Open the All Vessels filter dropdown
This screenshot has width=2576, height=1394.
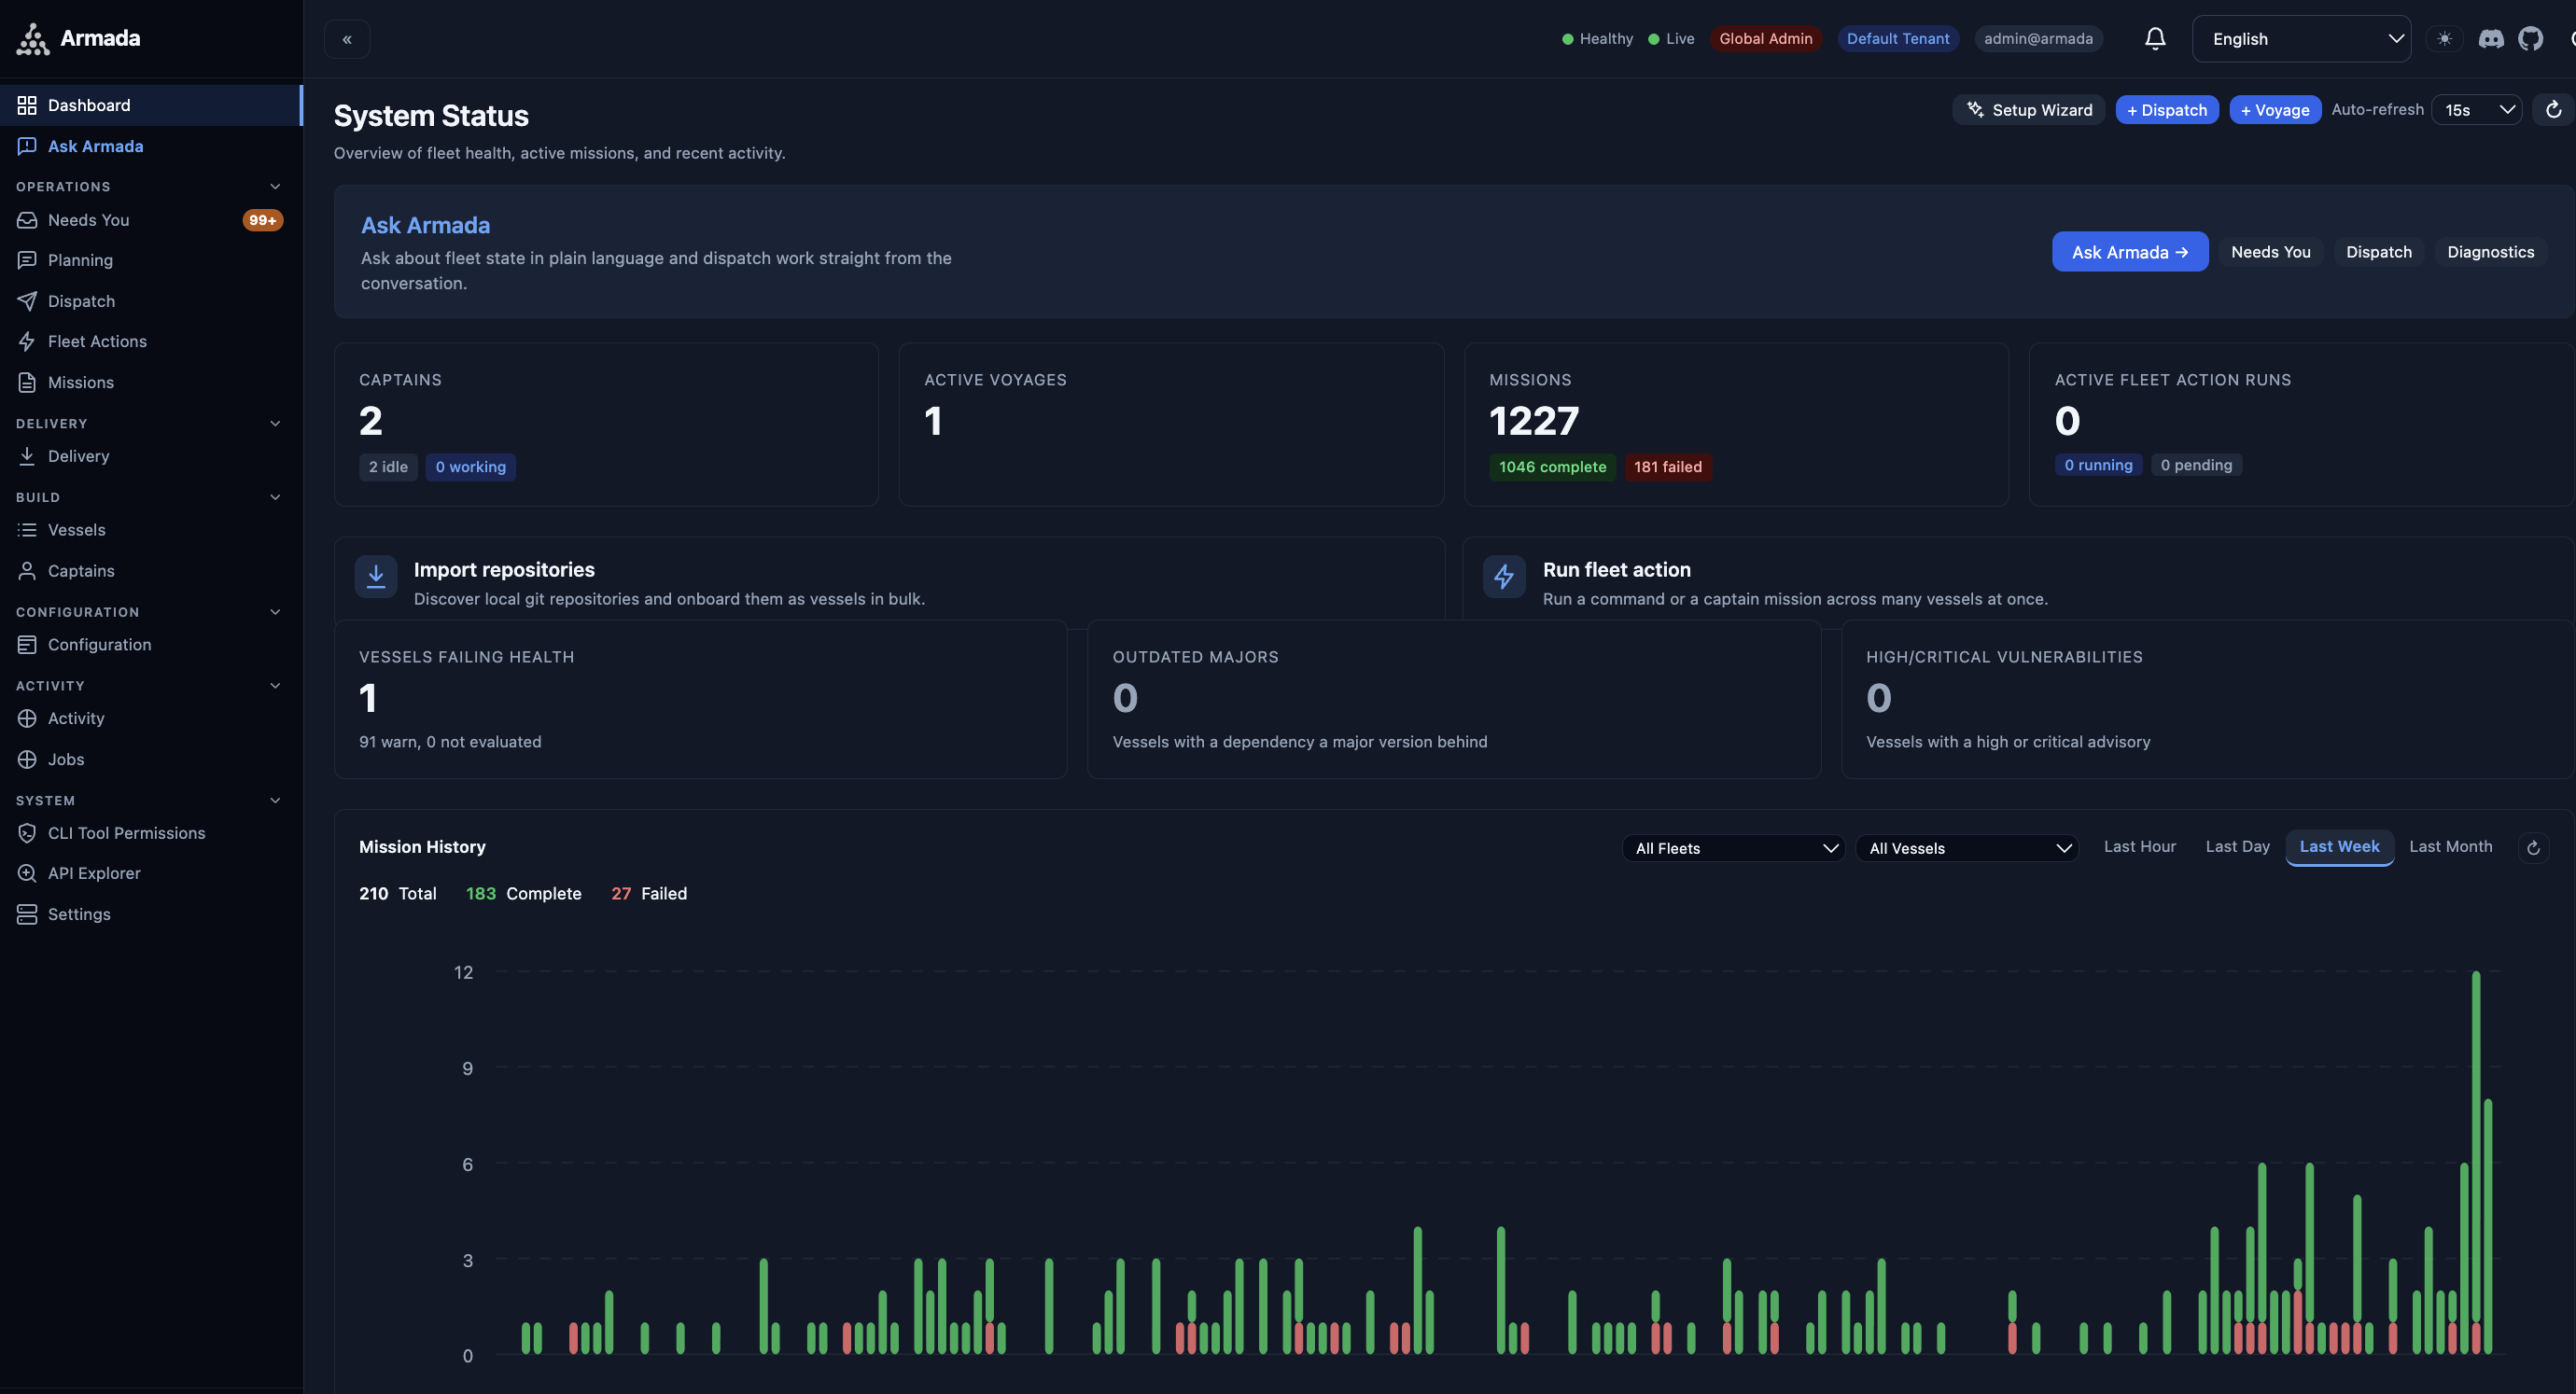pyautogui.click(x=1967, y=848)
